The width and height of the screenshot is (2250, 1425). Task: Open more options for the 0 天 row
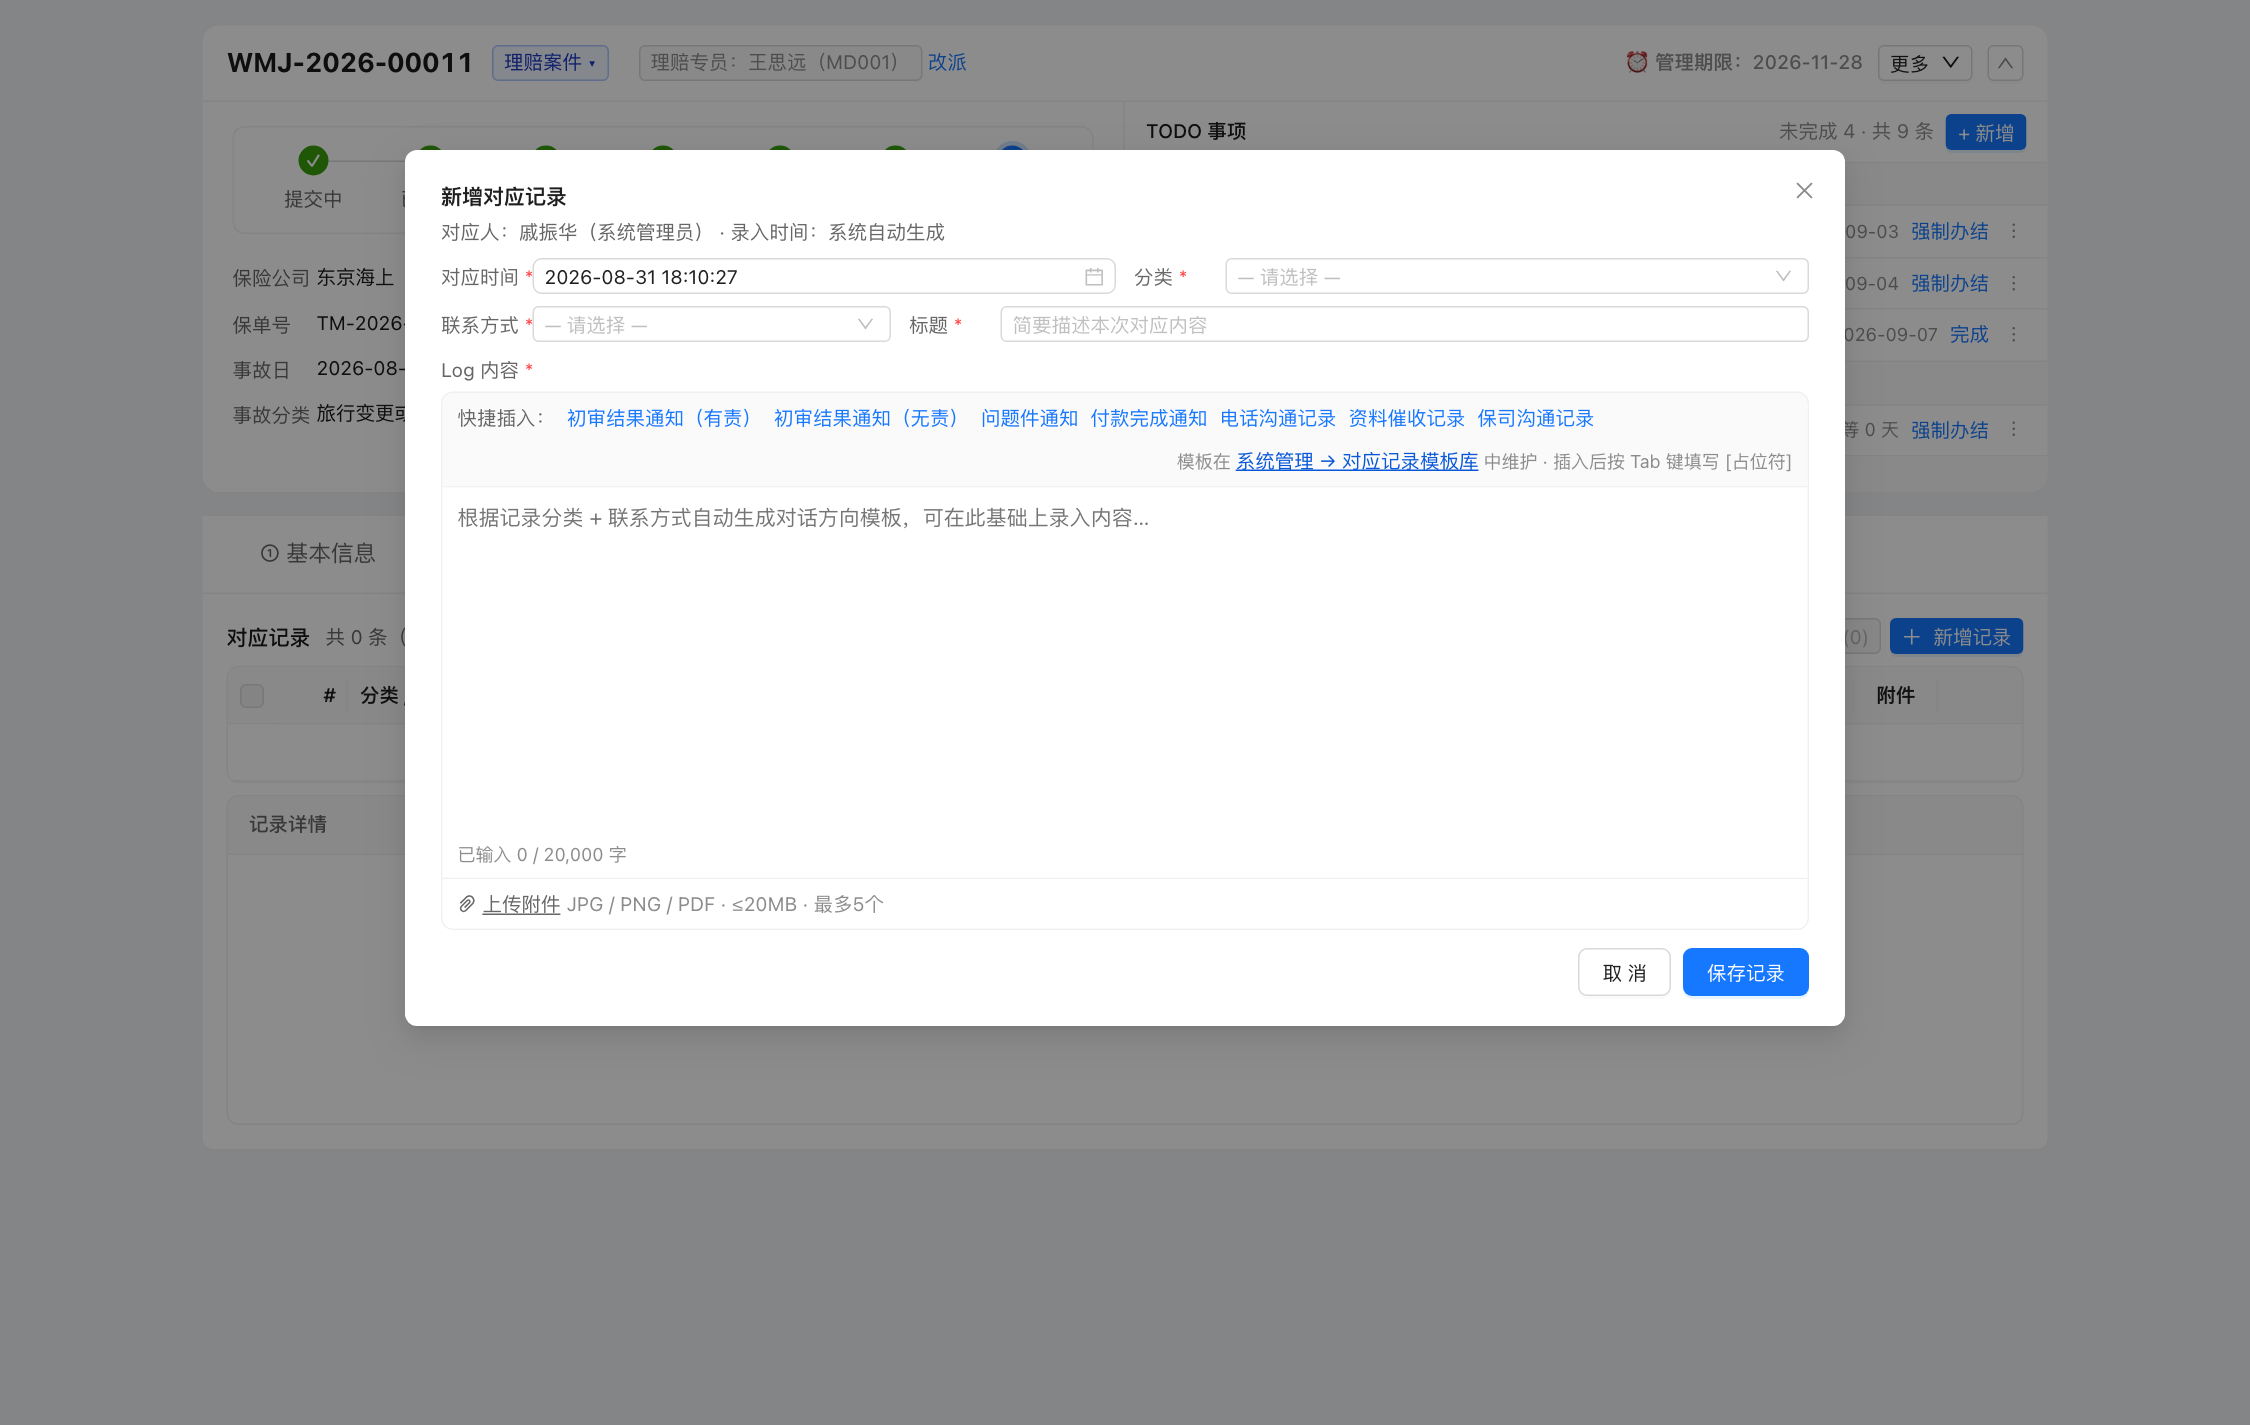(2014, 429)
